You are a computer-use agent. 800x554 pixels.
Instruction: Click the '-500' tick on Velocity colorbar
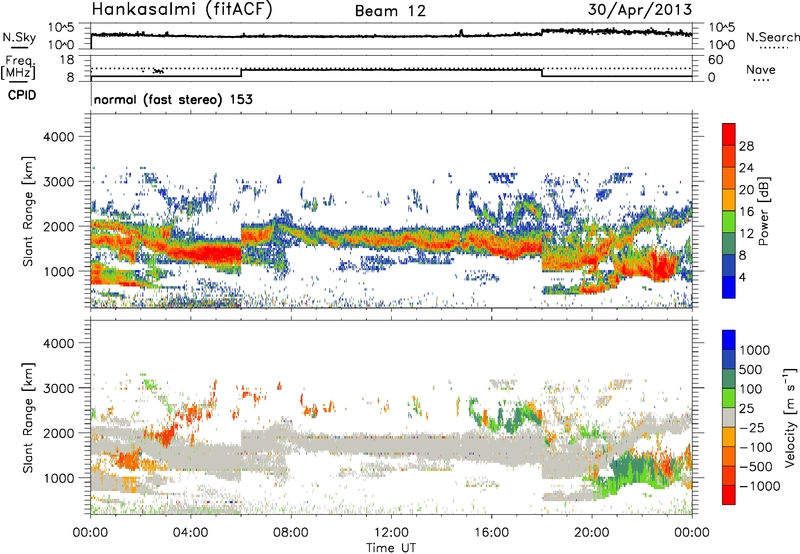(x=756, y=467)
